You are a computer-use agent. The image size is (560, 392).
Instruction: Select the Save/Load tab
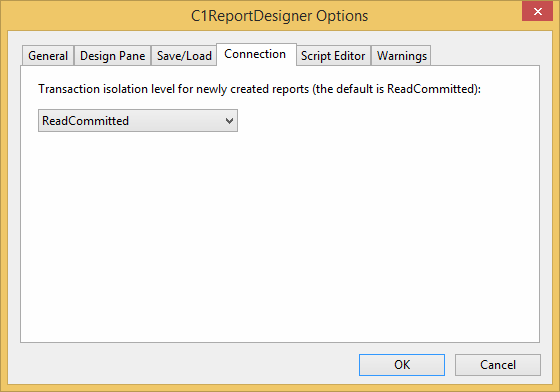(x=184, y=56)
